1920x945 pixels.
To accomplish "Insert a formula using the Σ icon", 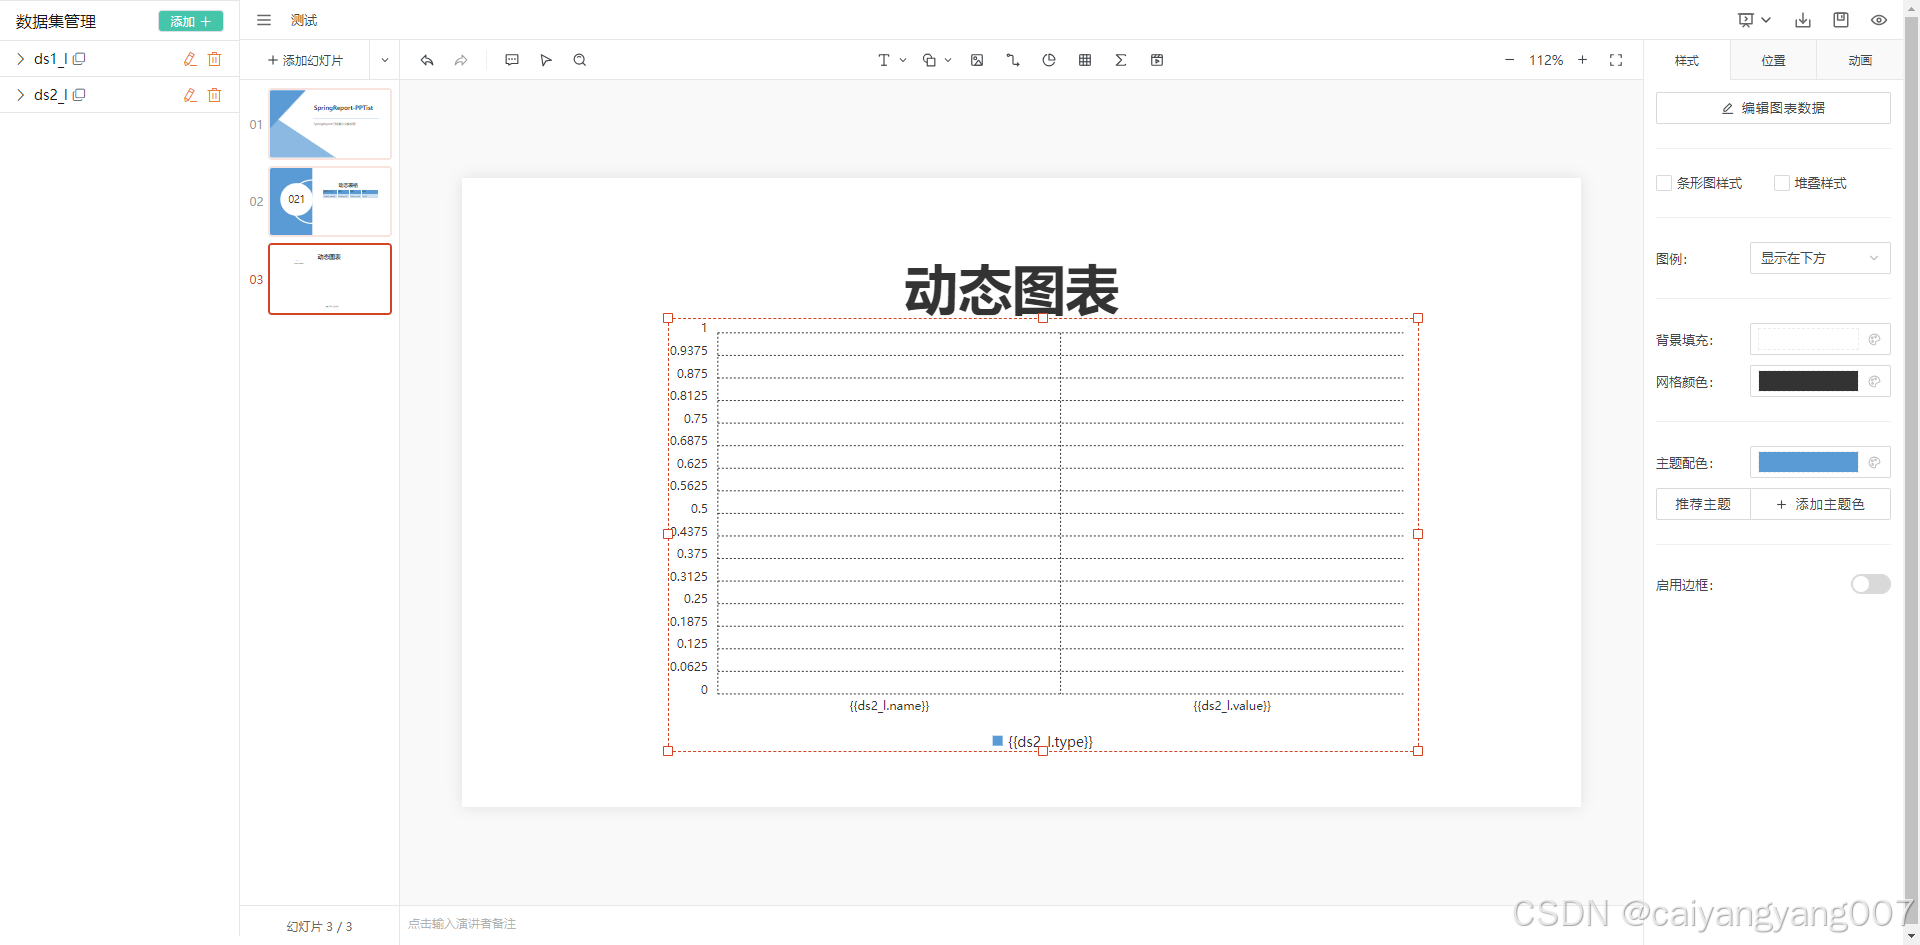I will pyautogui.click(x=1120, y=60).
